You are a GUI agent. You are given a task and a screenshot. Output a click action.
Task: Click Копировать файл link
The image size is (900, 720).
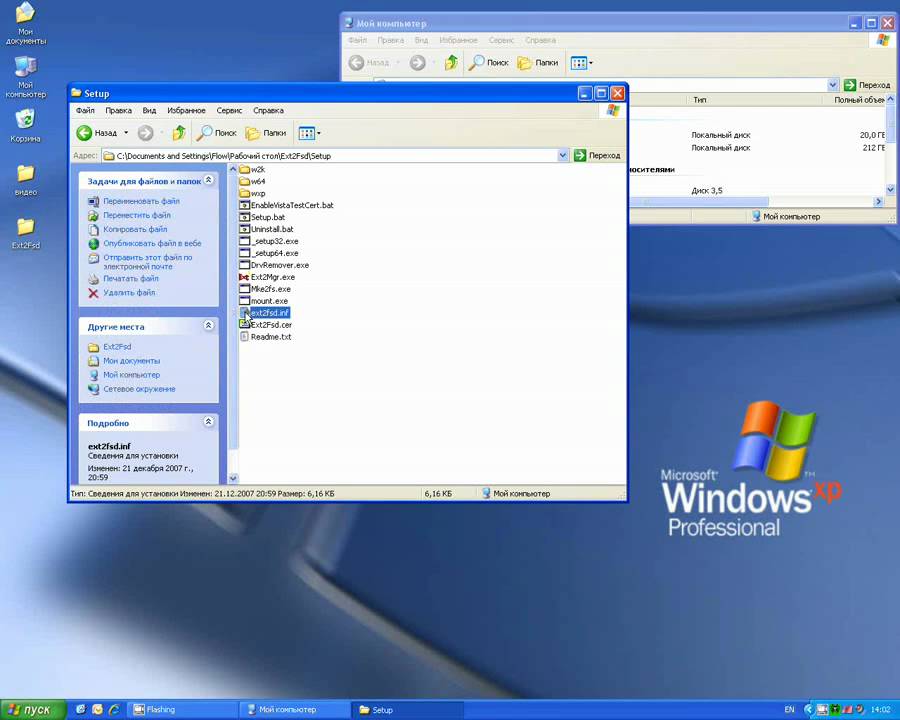[135, 229]
